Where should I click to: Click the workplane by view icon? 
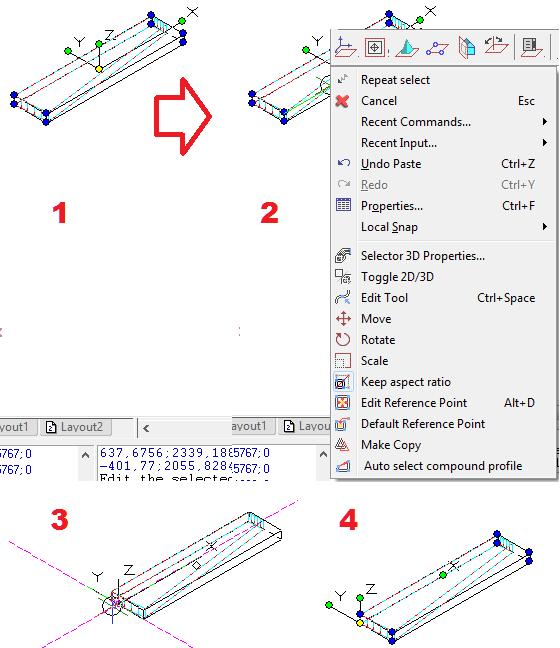point(375,47)
